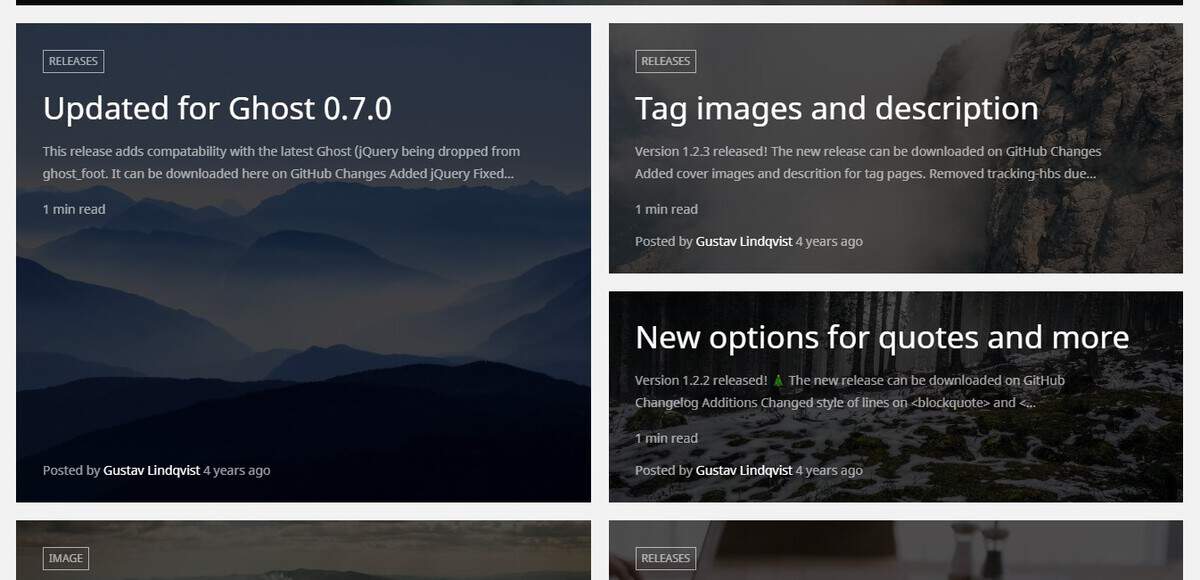Open "New options for quotes and more" post
Screen dimensions: 1200x580
(881, 337)
